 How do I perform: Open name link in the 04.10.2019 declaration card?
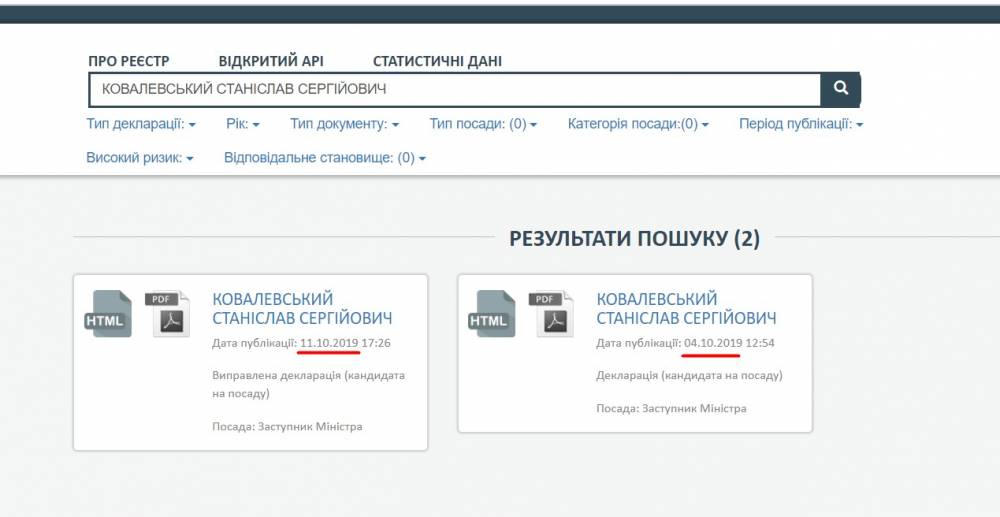[x=686, y=309]
